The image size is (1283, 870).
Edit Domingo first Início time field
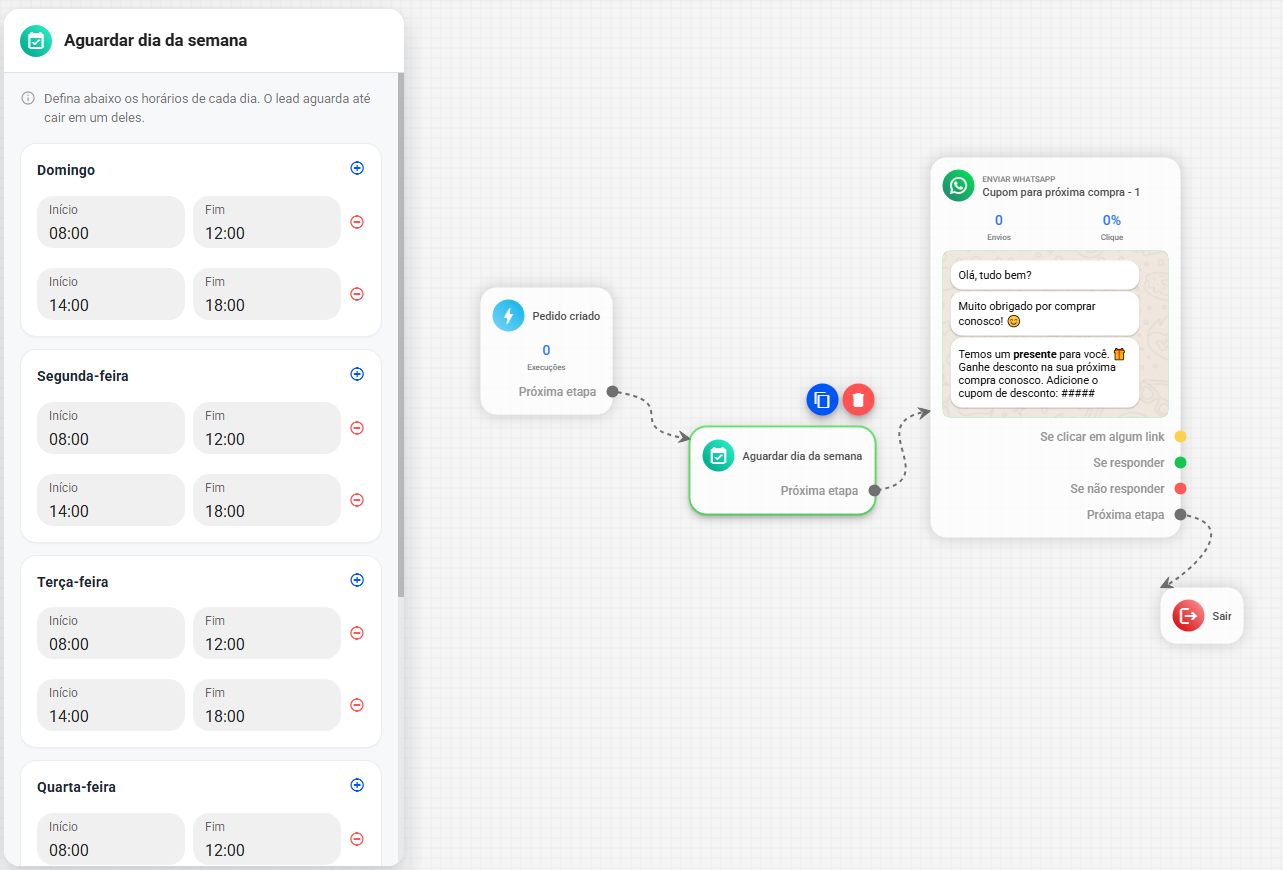point(111,222)
